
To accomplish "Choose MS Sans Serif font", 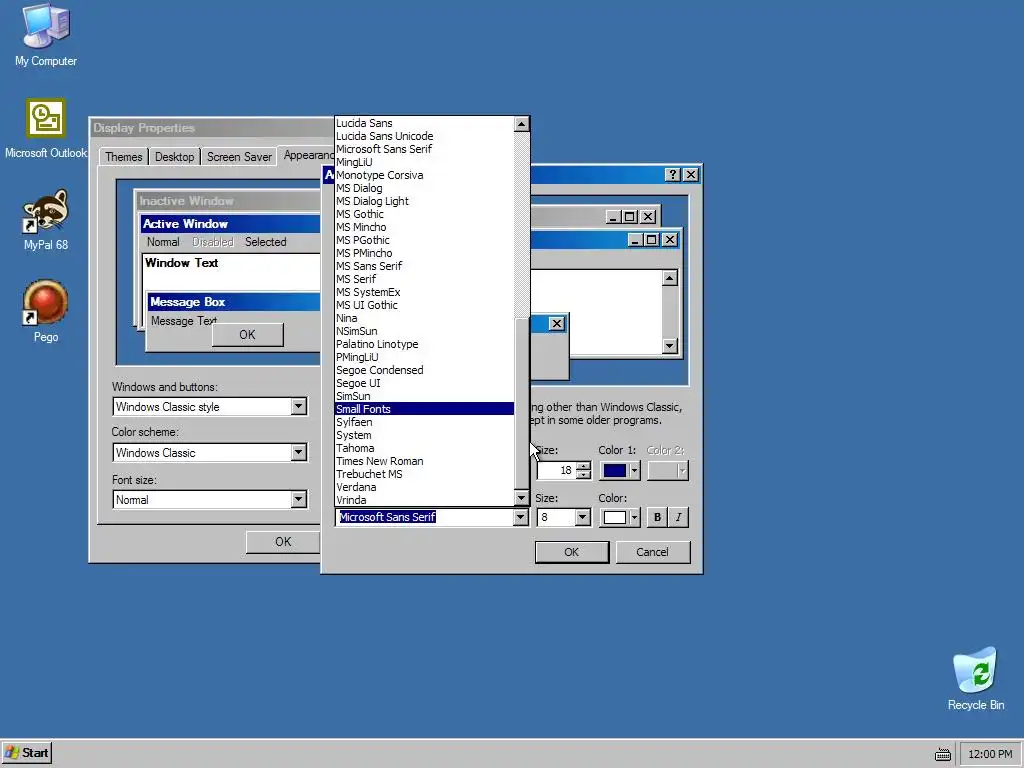I will (424, 266).
